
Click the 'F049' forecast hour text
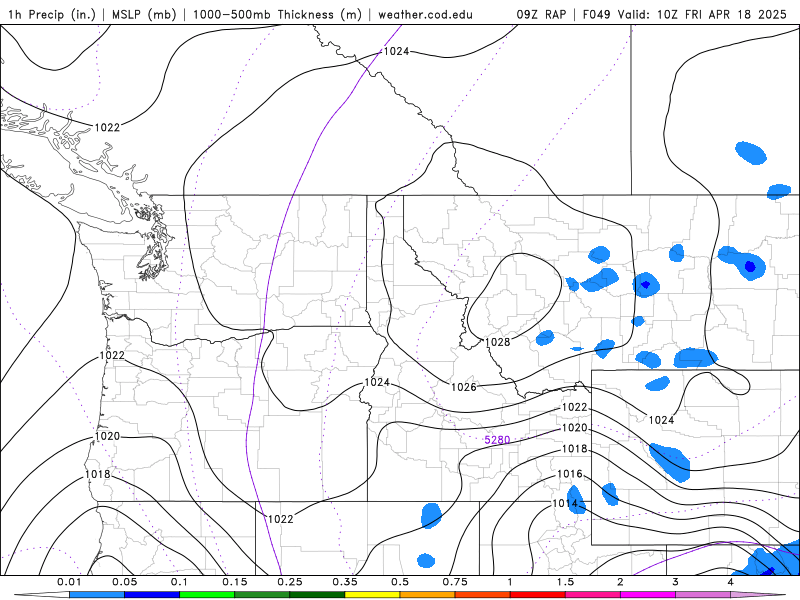(596, 14)
